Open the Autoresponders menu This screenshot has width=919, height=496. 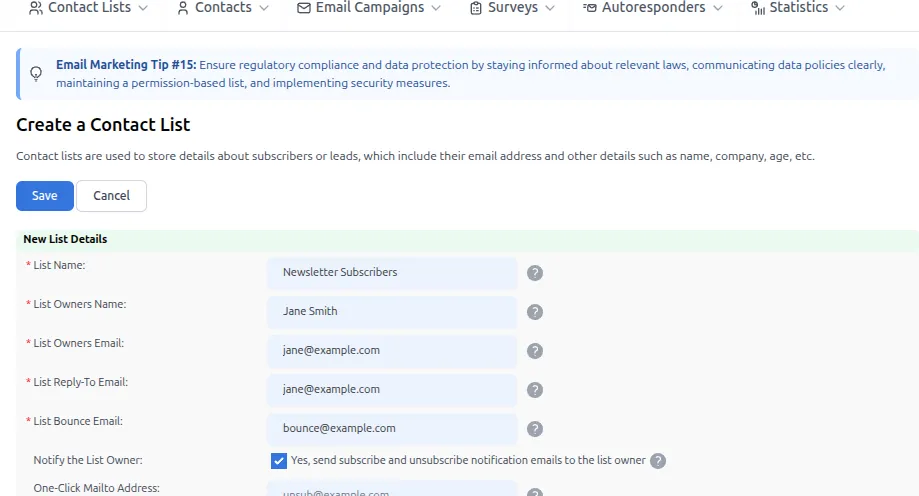(x=653, y=8)
